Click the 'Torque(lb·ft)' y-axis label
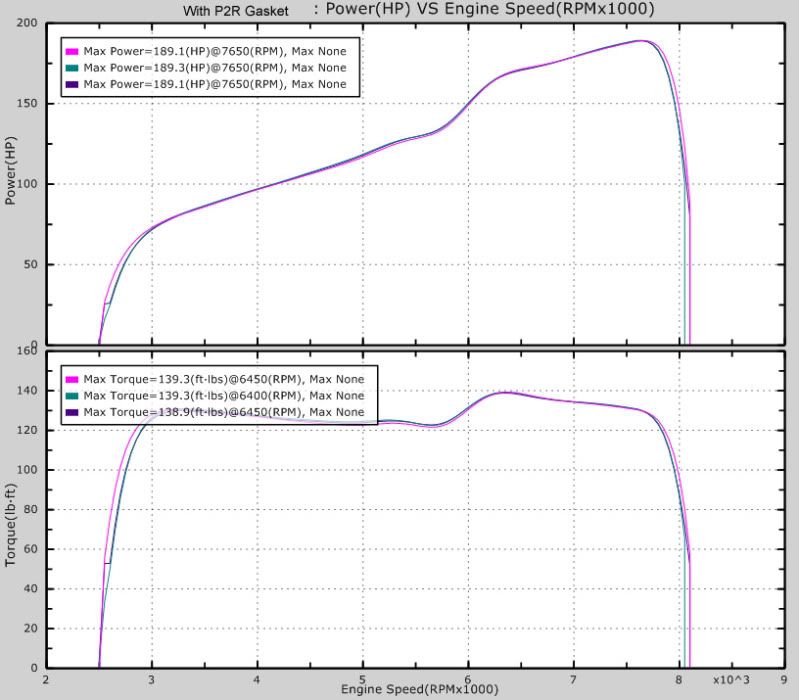The height and width of the screenshot is (700, 799). pos(10,525)
